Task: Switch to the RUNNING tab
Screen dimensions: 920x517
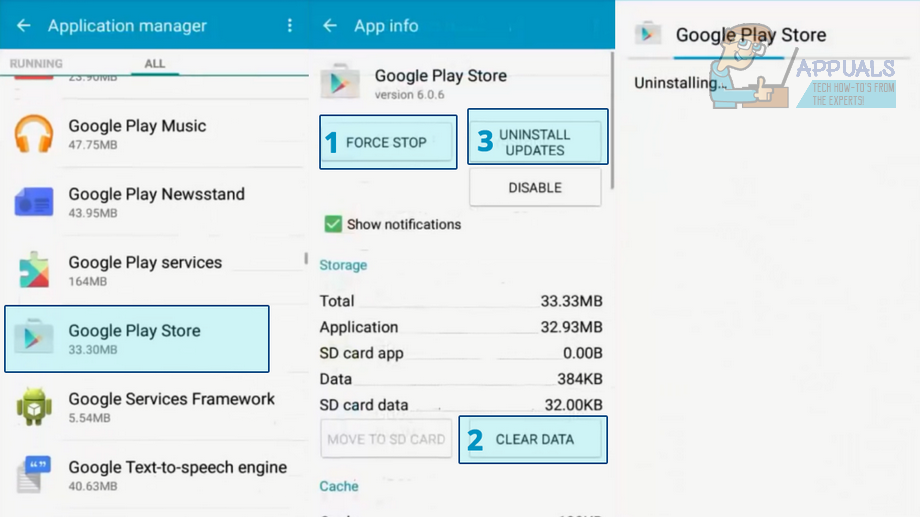Action: pyautogui.click(x=36, y=63)
